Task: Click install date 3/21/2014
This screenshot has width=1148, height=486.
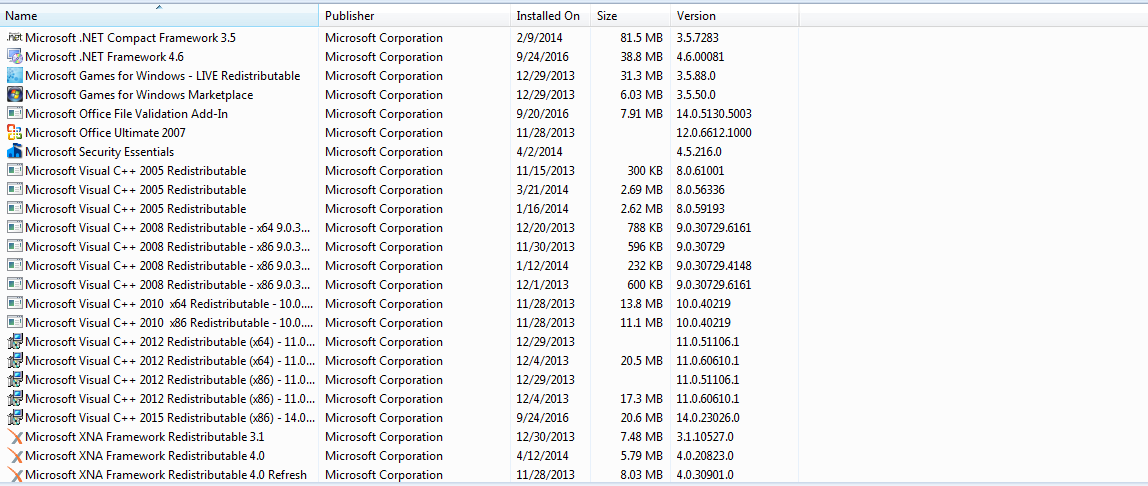Action: pyautogui.click(x=543, y=190)
